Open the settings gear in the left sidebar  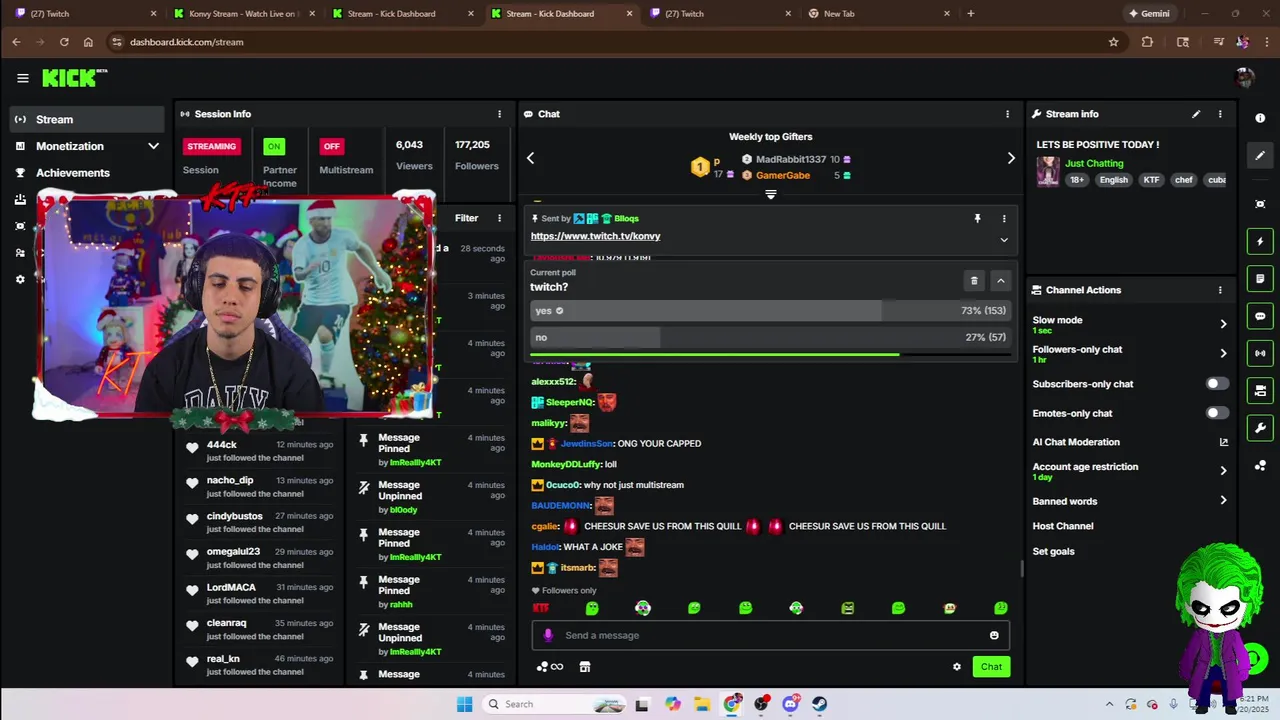coord(20,279)
